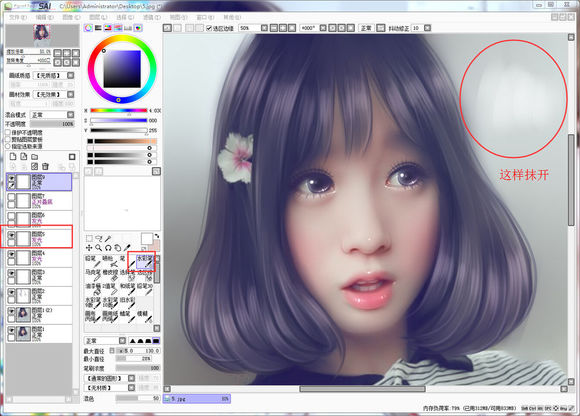
Task: Click the 3.jpg document tab at bottom
Action: (x=197, y=399)
